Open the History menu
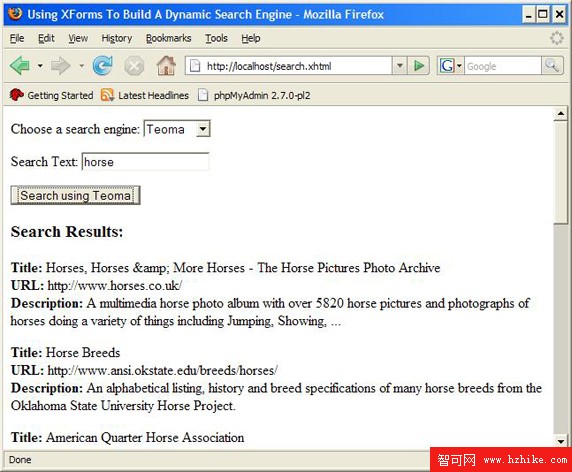Viewport: 572px width, 472px height. click(x=117, y=38)
